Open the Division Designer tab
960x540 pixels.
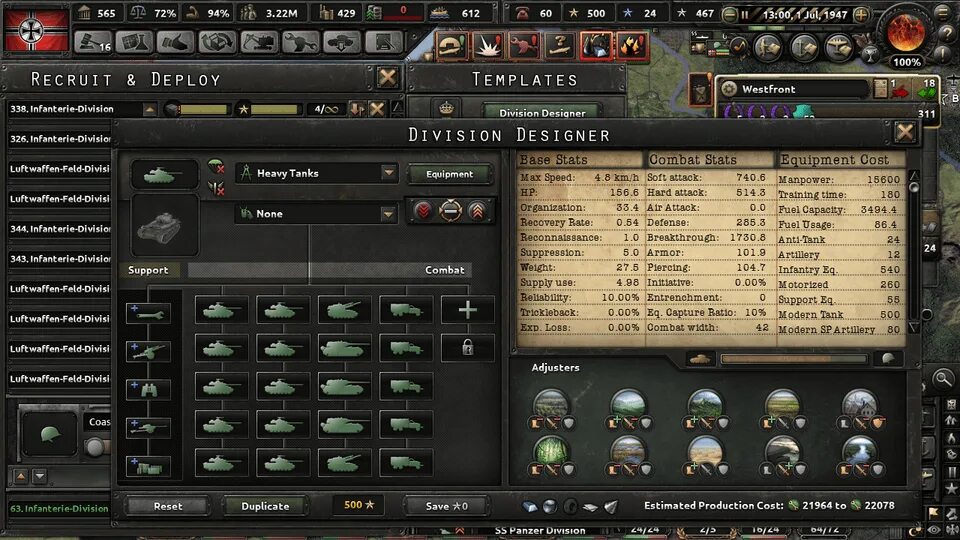click(x=542, y=113)
